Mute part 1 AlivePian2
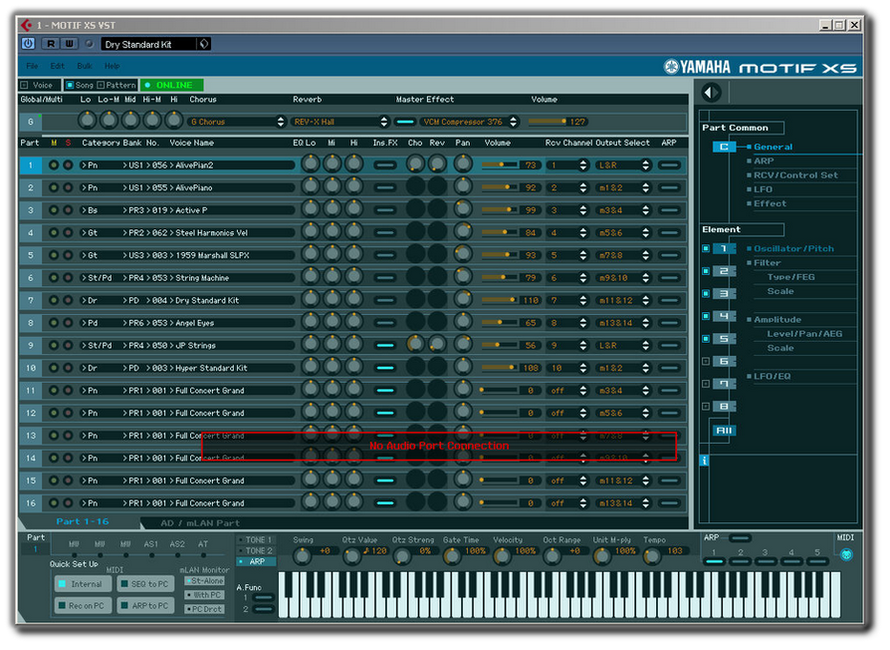 tap(54, 165)
